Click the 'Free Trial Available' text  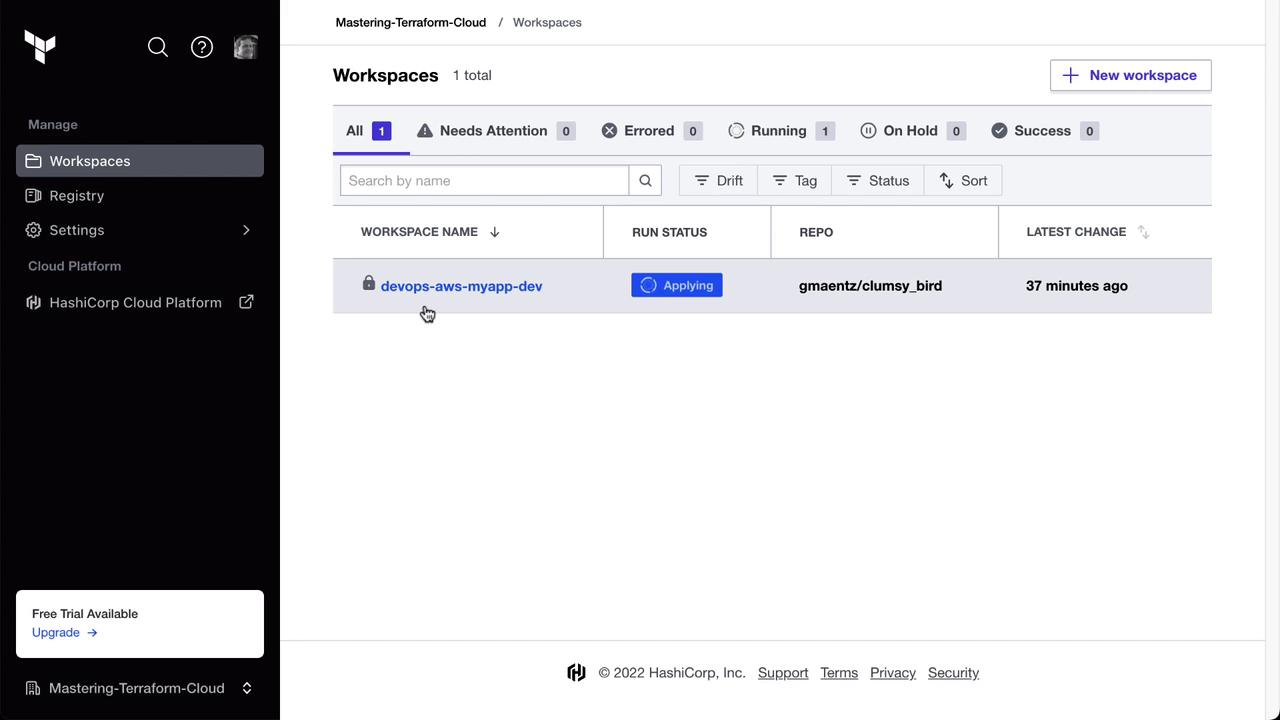85,614
